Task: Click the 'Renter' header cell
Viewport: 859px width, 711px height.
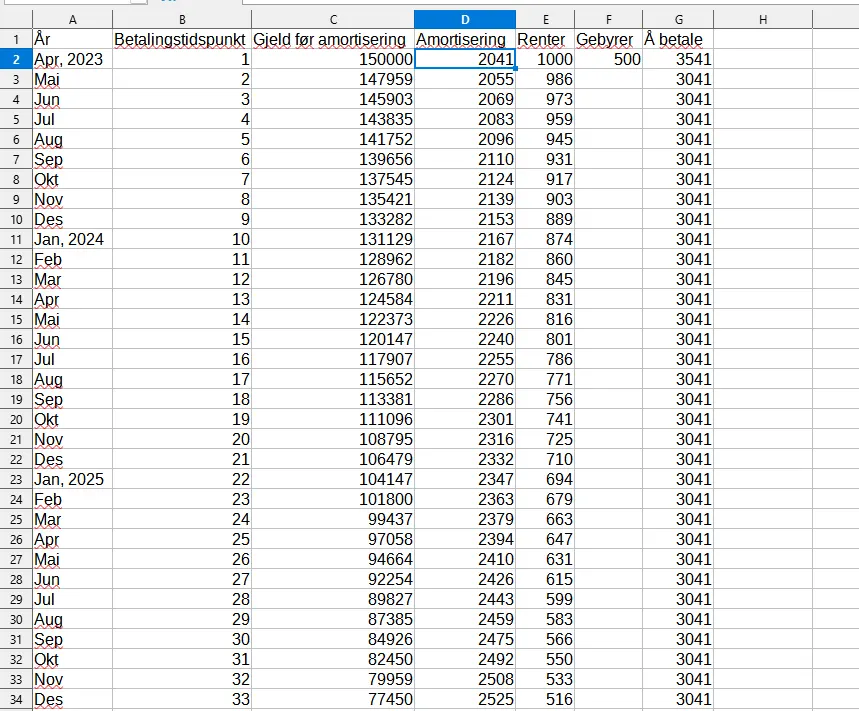Action: pyautogui.click(x=546, y=39)
